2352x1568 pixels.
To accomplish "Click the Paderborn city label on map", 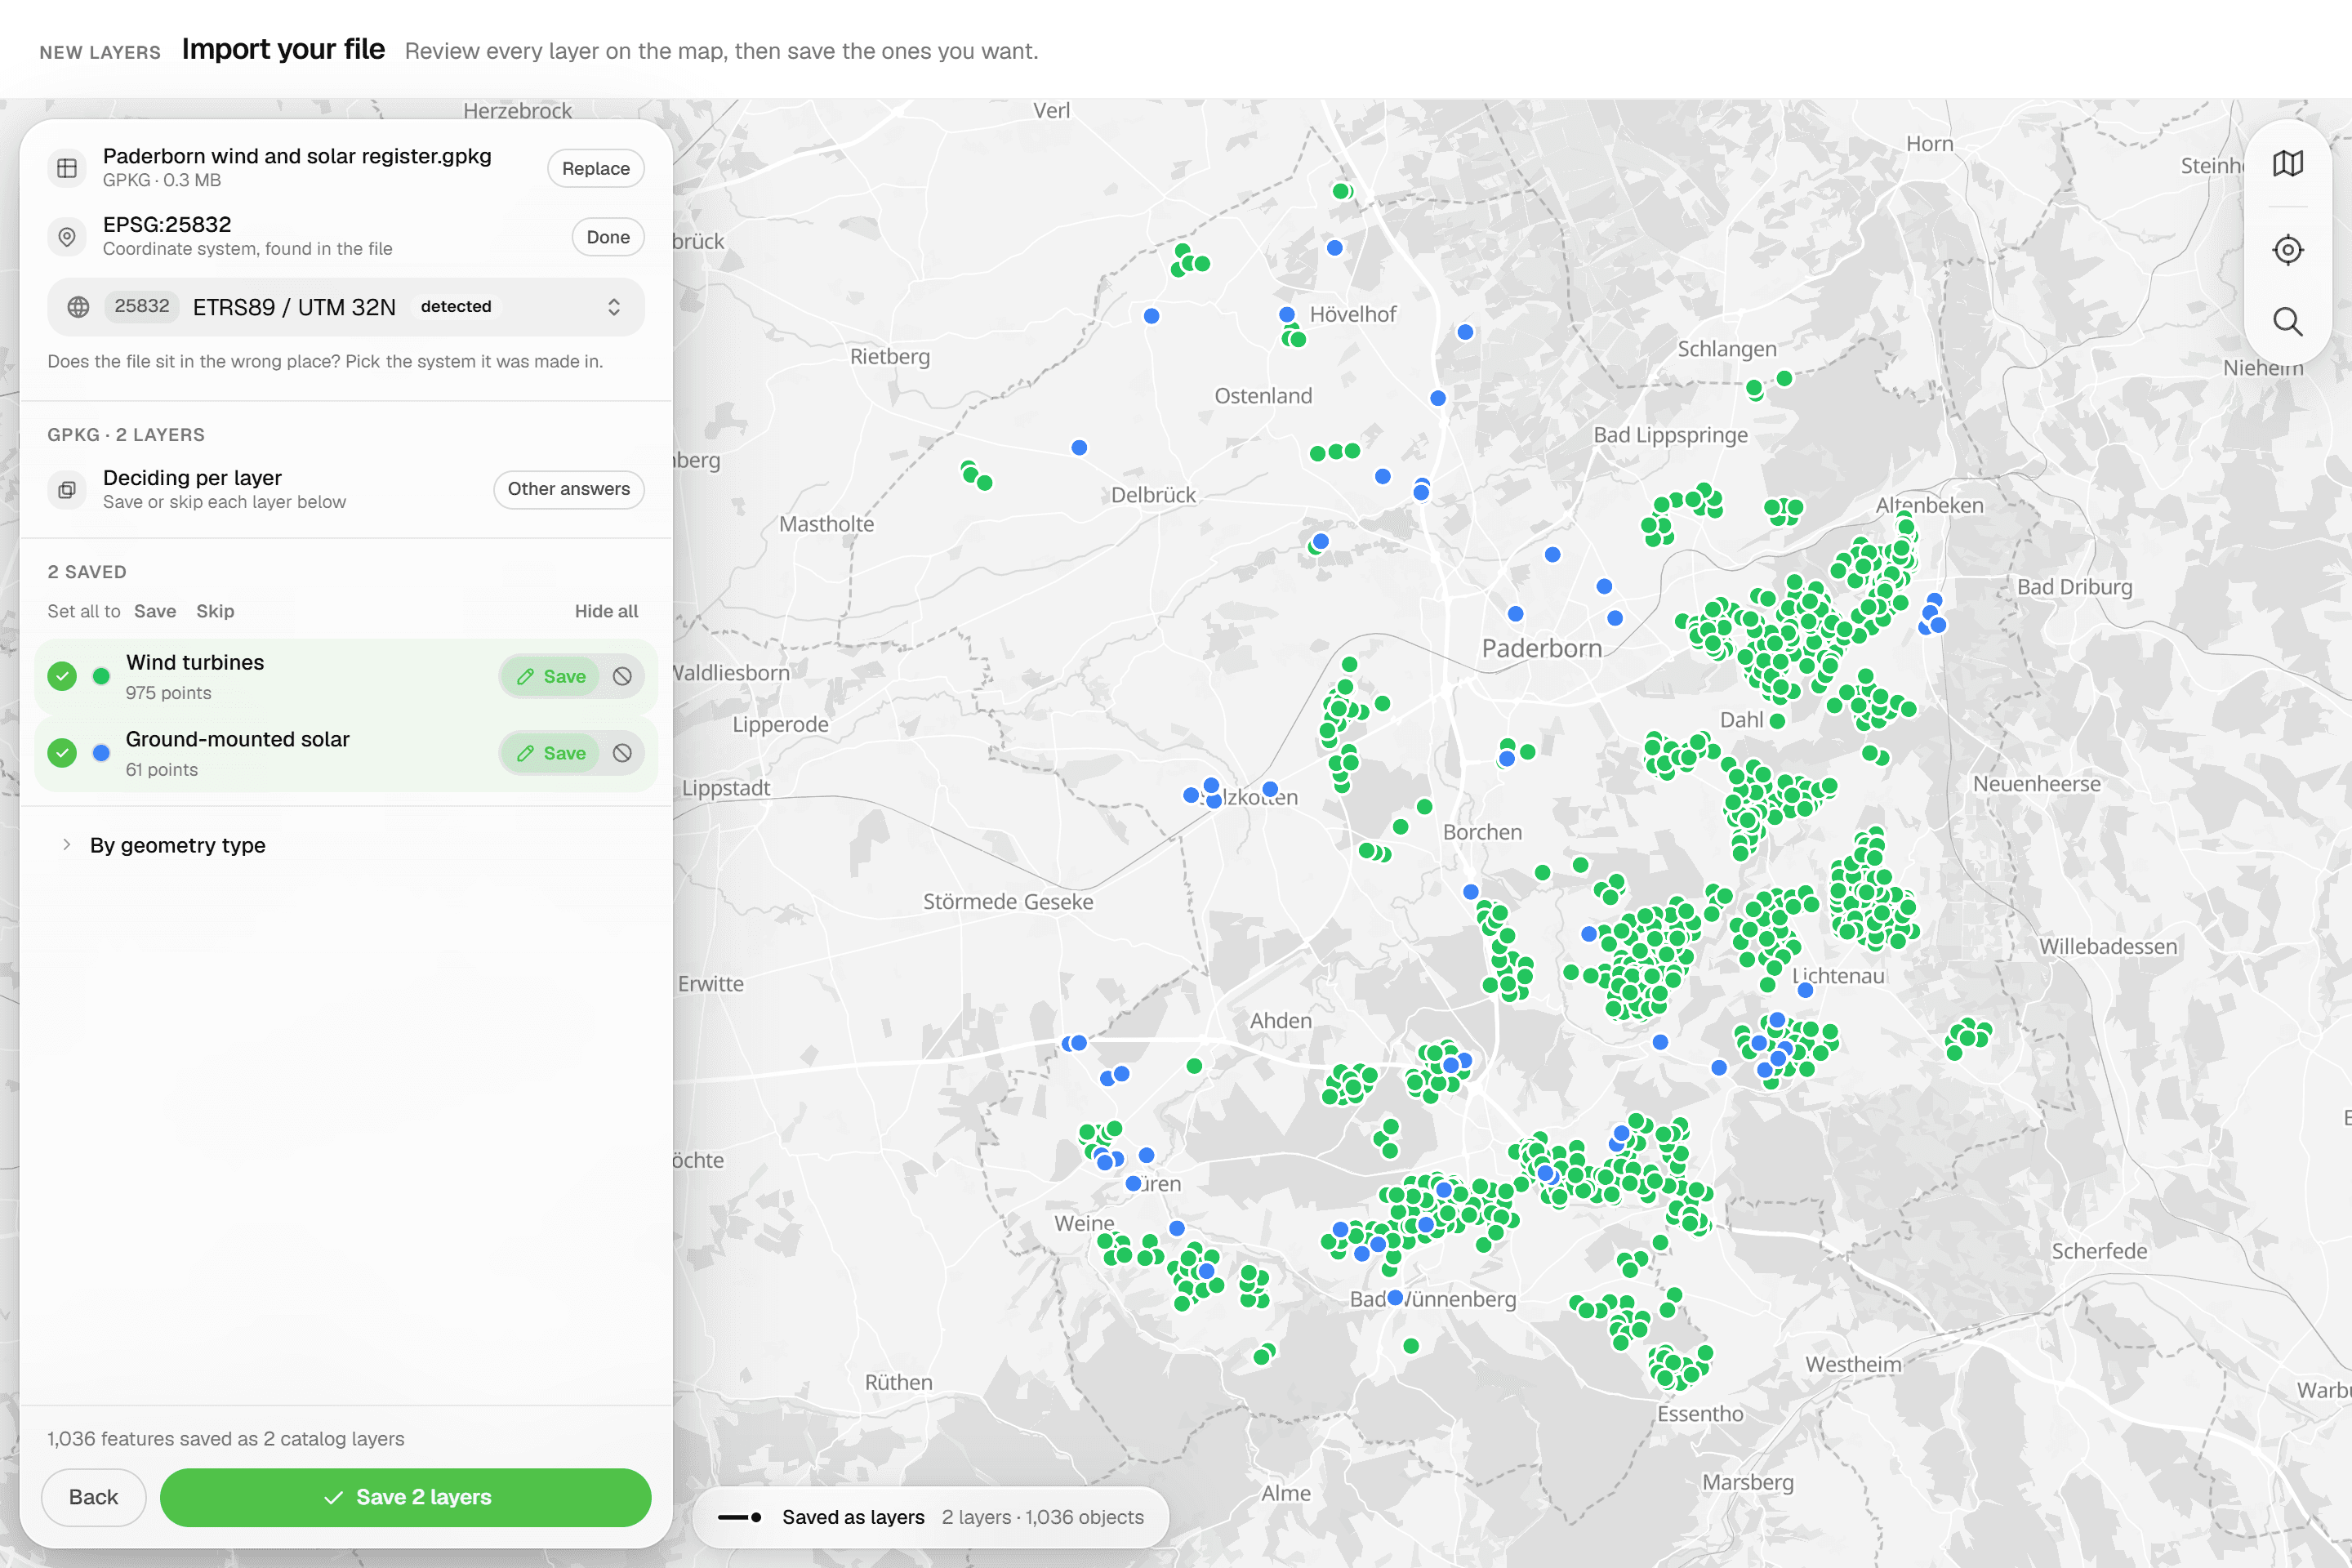I will click(1542, 648).
